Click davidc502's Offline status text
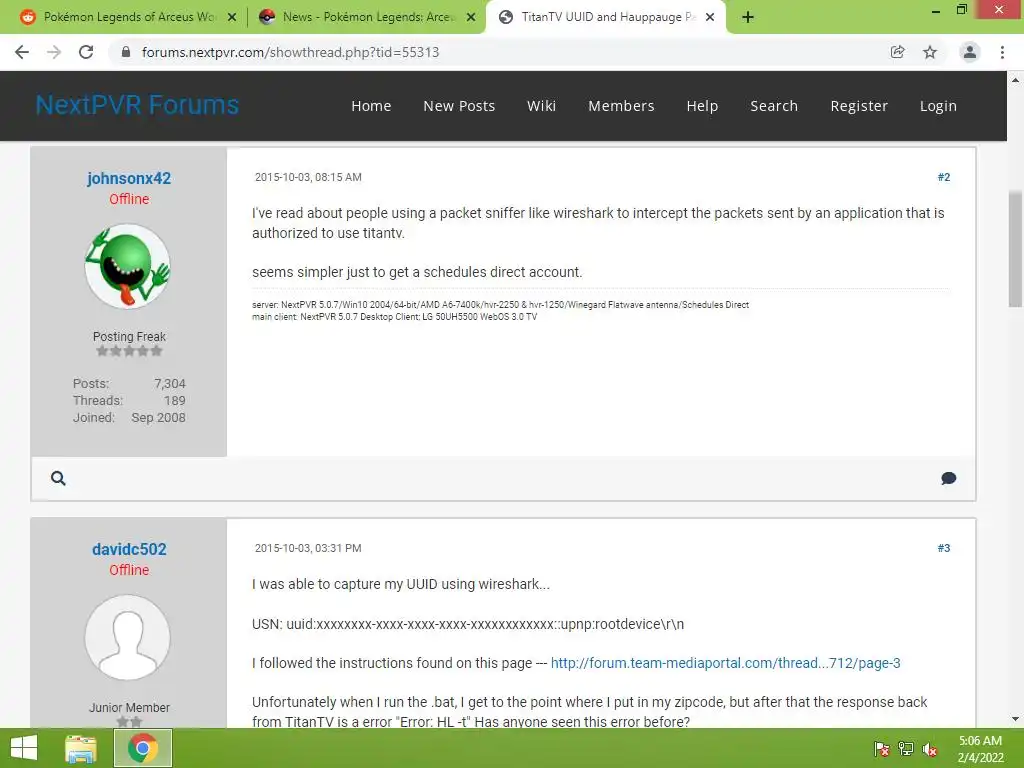Image resolution: width=1024 pixels, height=768 pixels. (x=129, y=570)
